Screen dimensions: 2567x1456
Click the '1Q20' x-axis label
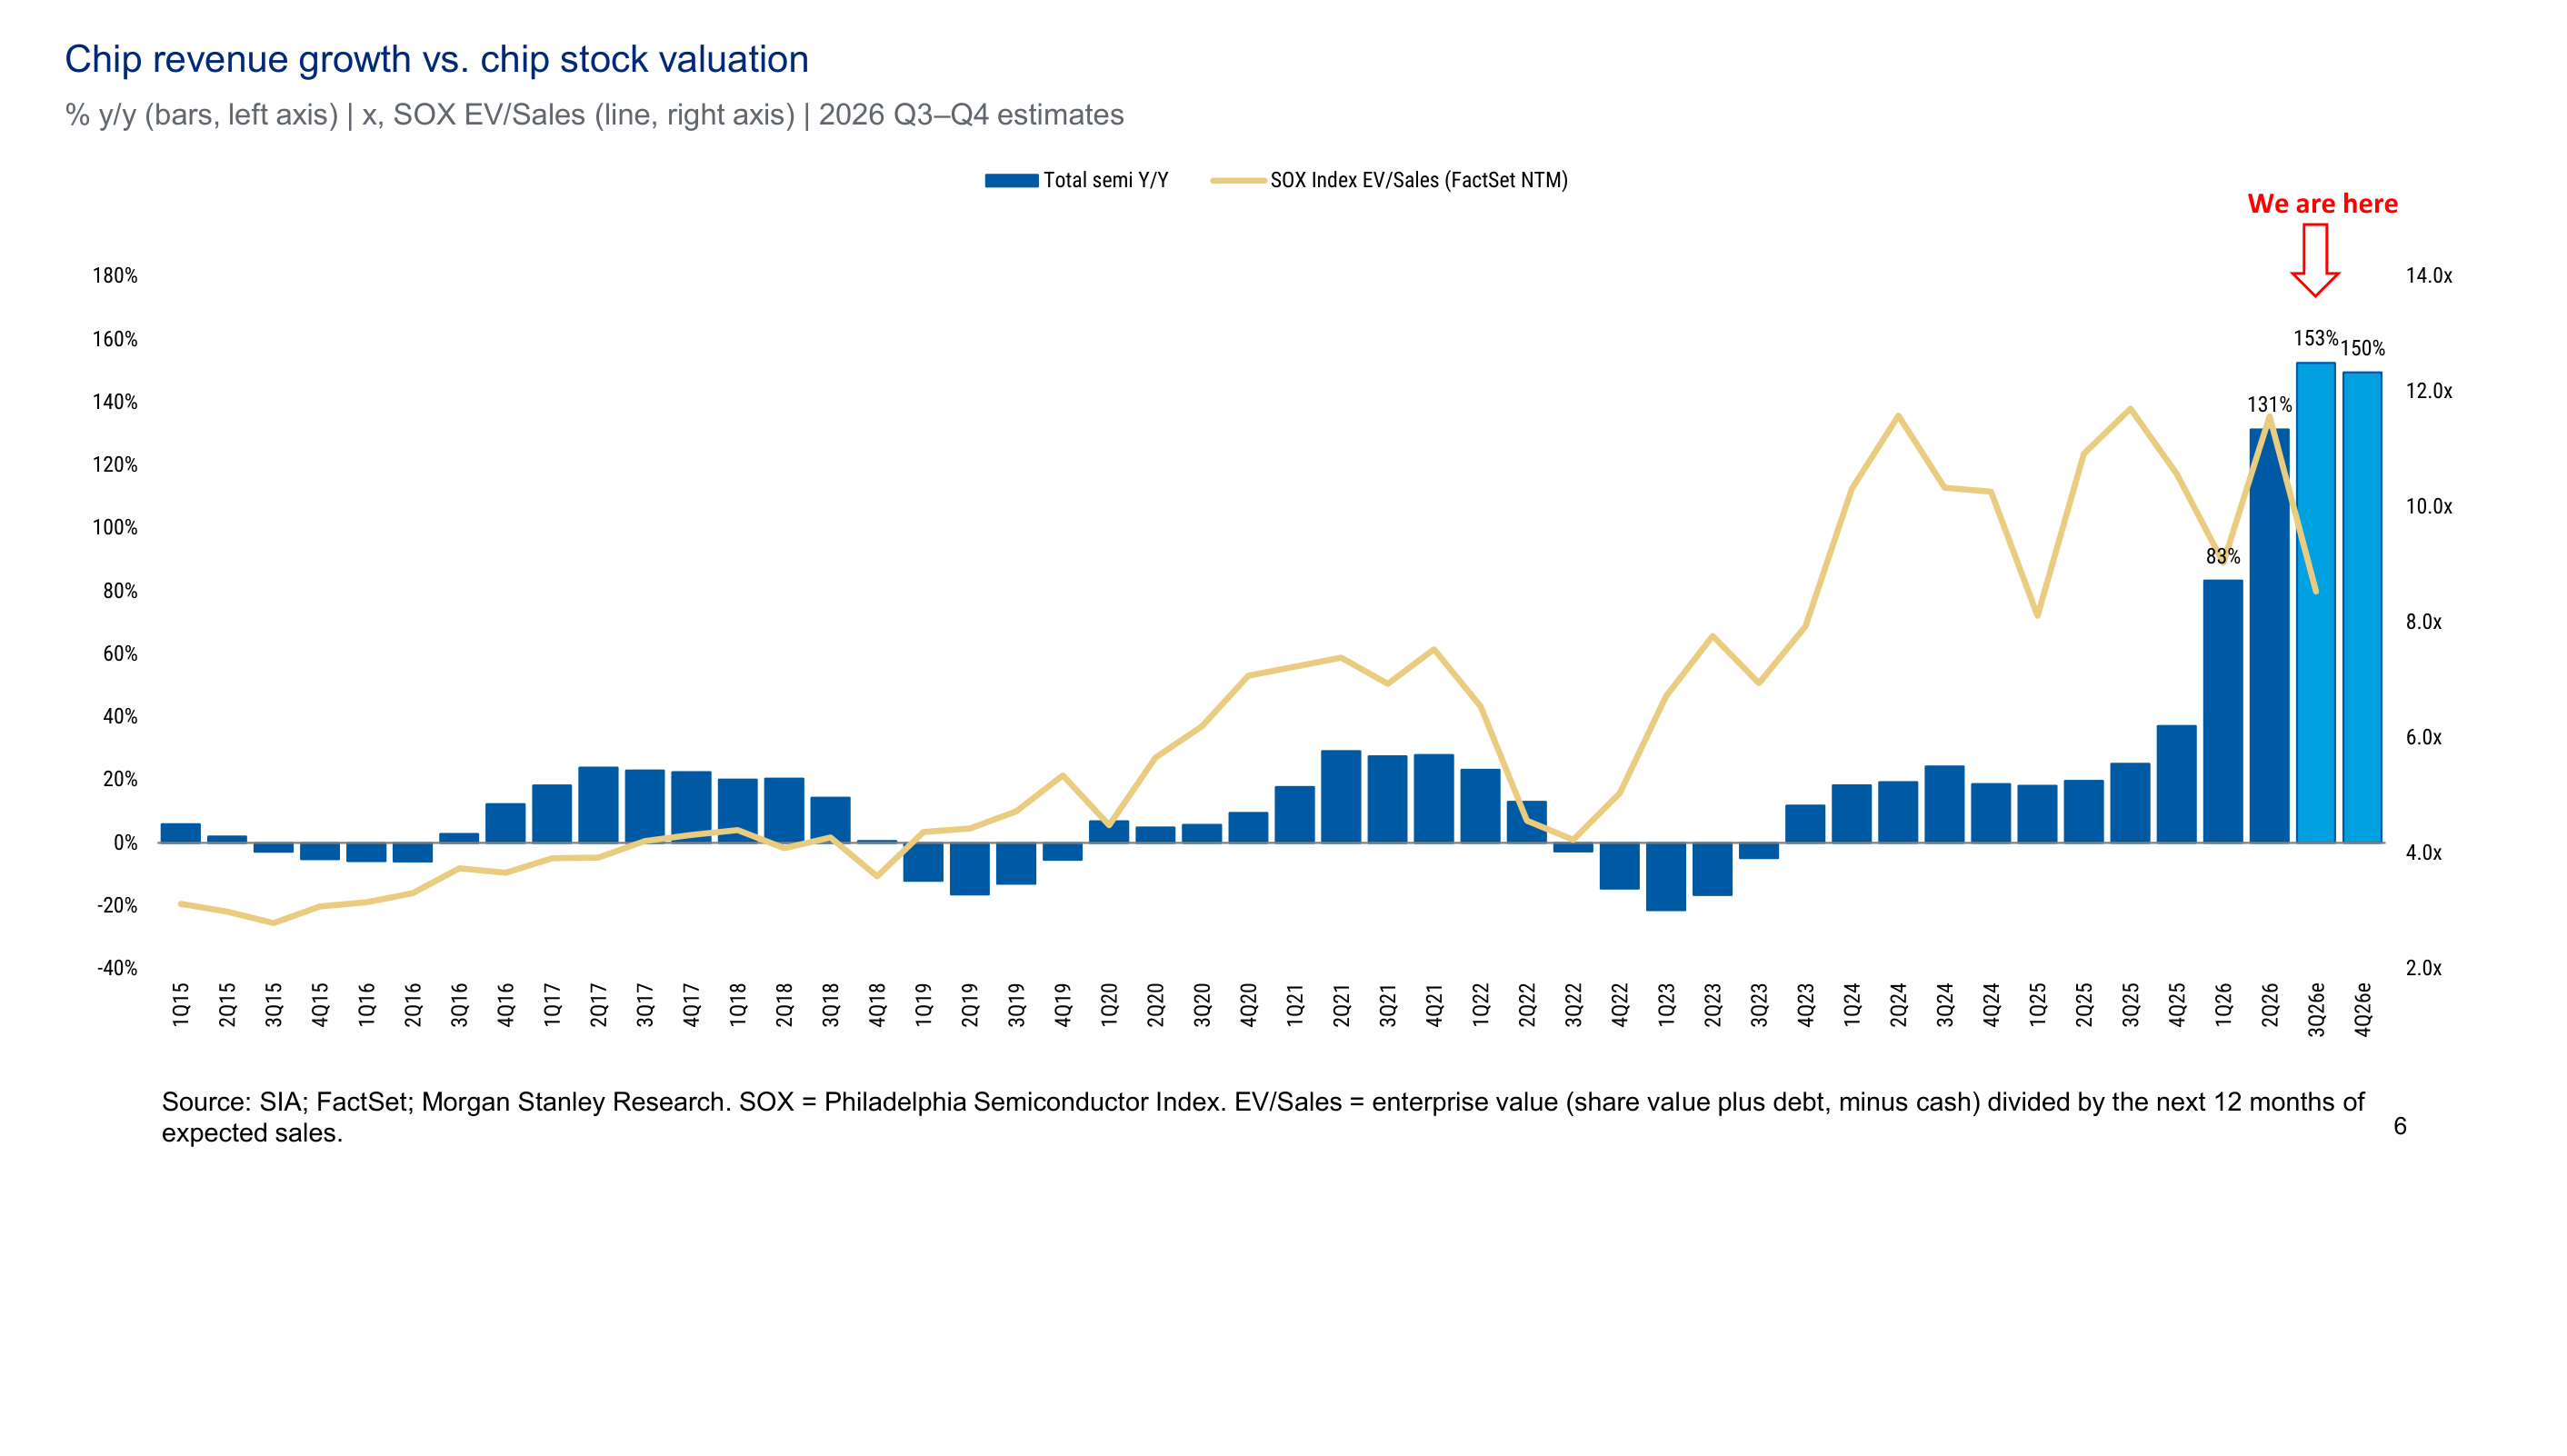(1109, 1004)
